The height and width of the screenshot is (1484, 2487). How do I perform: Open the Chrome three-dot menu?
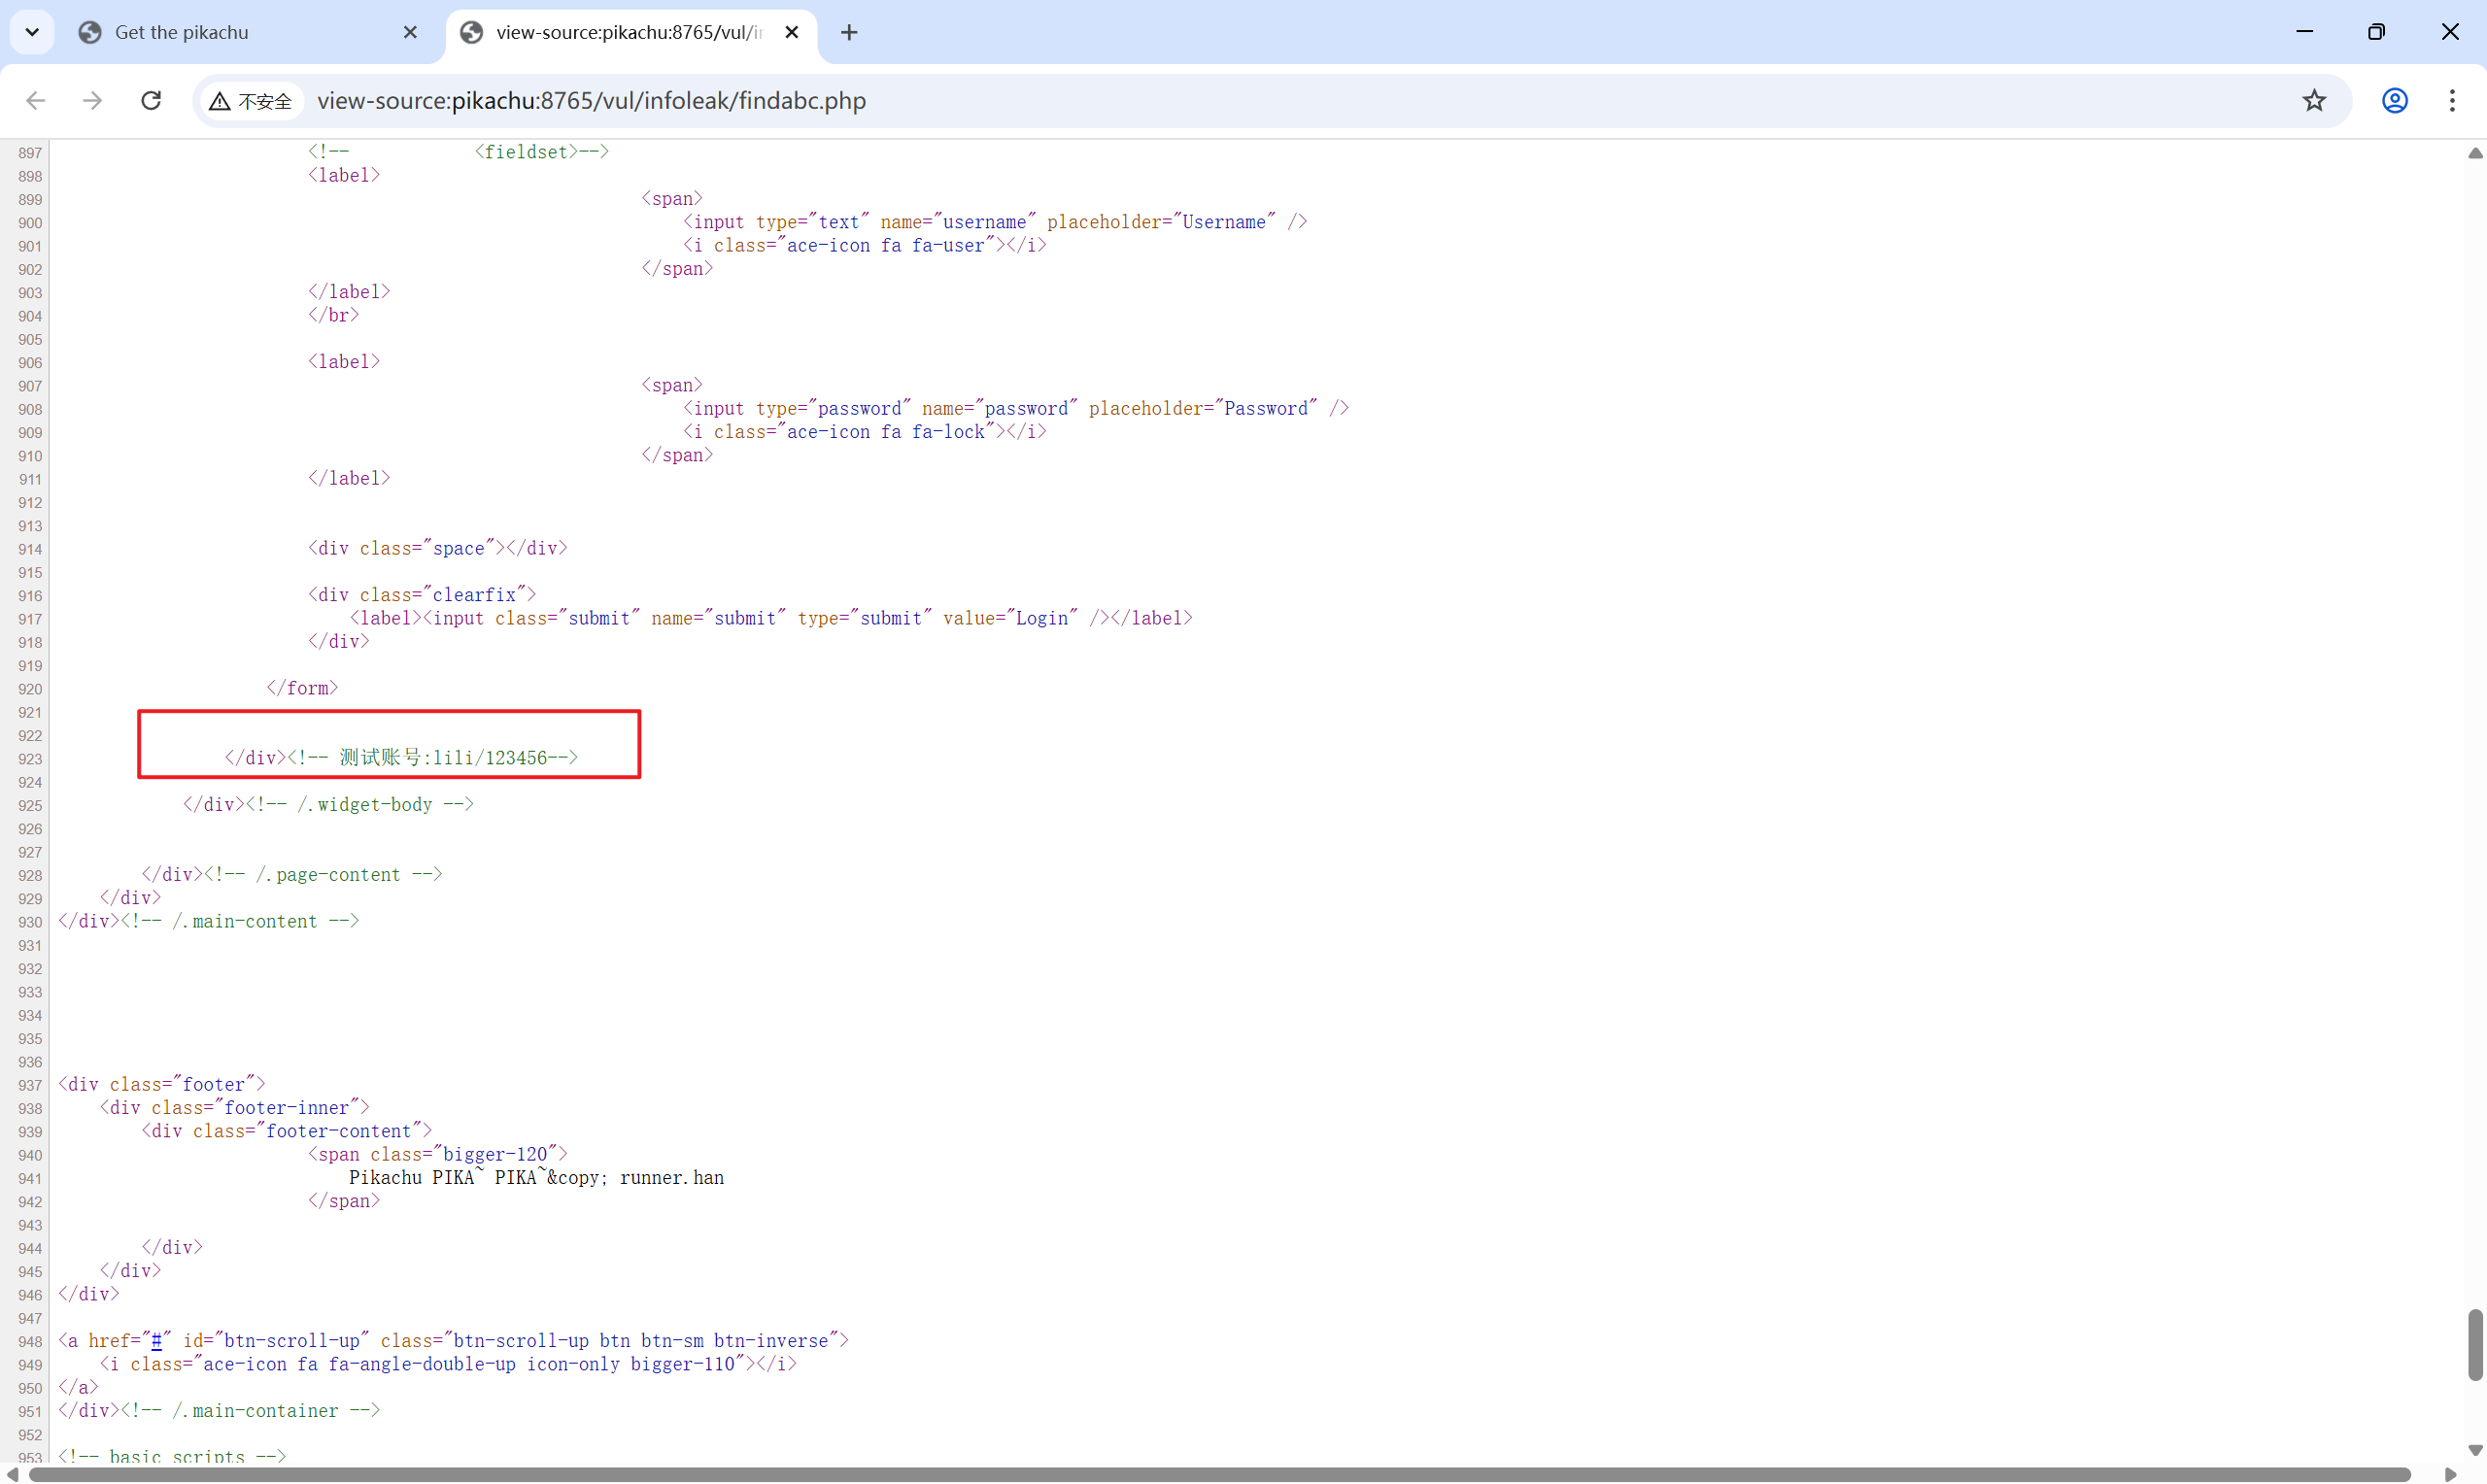[2452, 101]
